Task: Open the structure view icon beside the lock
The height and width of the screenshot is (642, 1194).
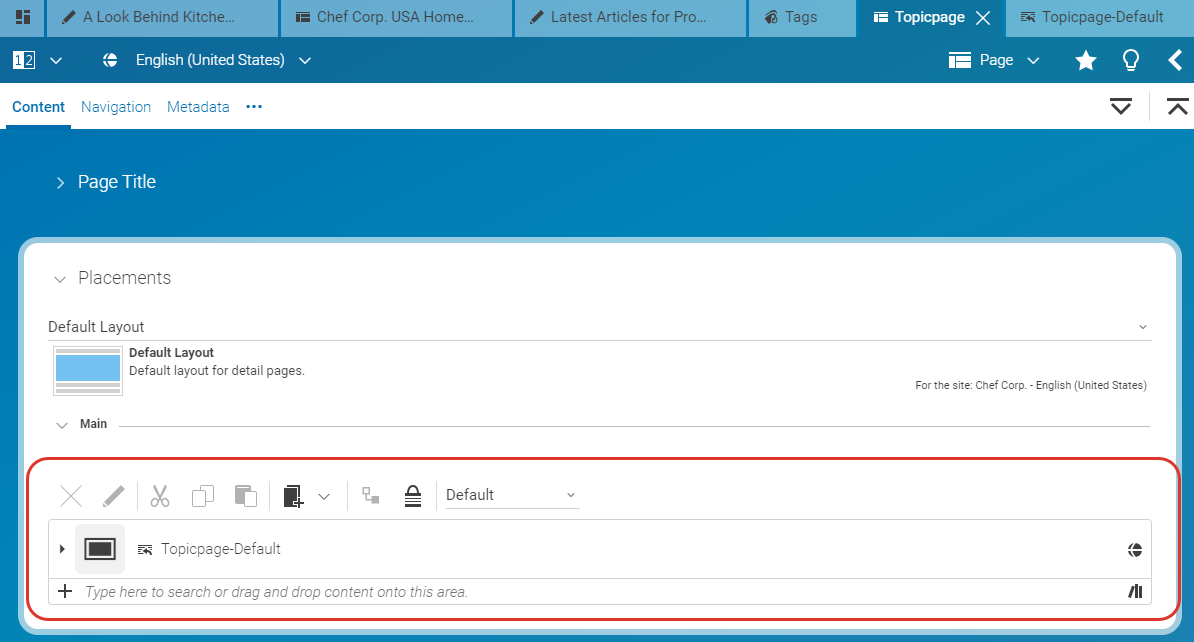Action: coord(371,495)
